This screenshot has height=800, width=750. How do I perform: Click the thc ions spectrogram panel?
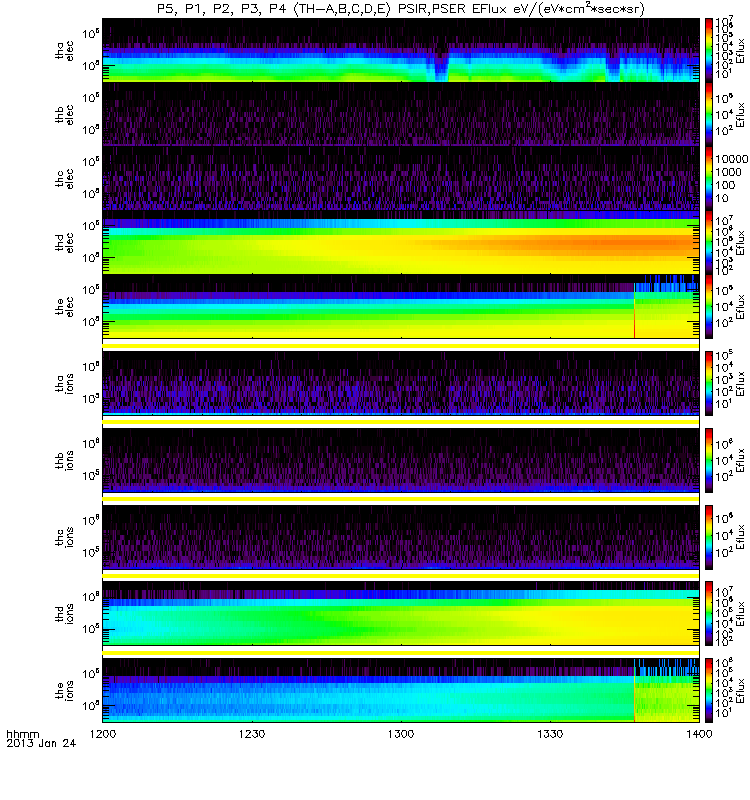401,537
